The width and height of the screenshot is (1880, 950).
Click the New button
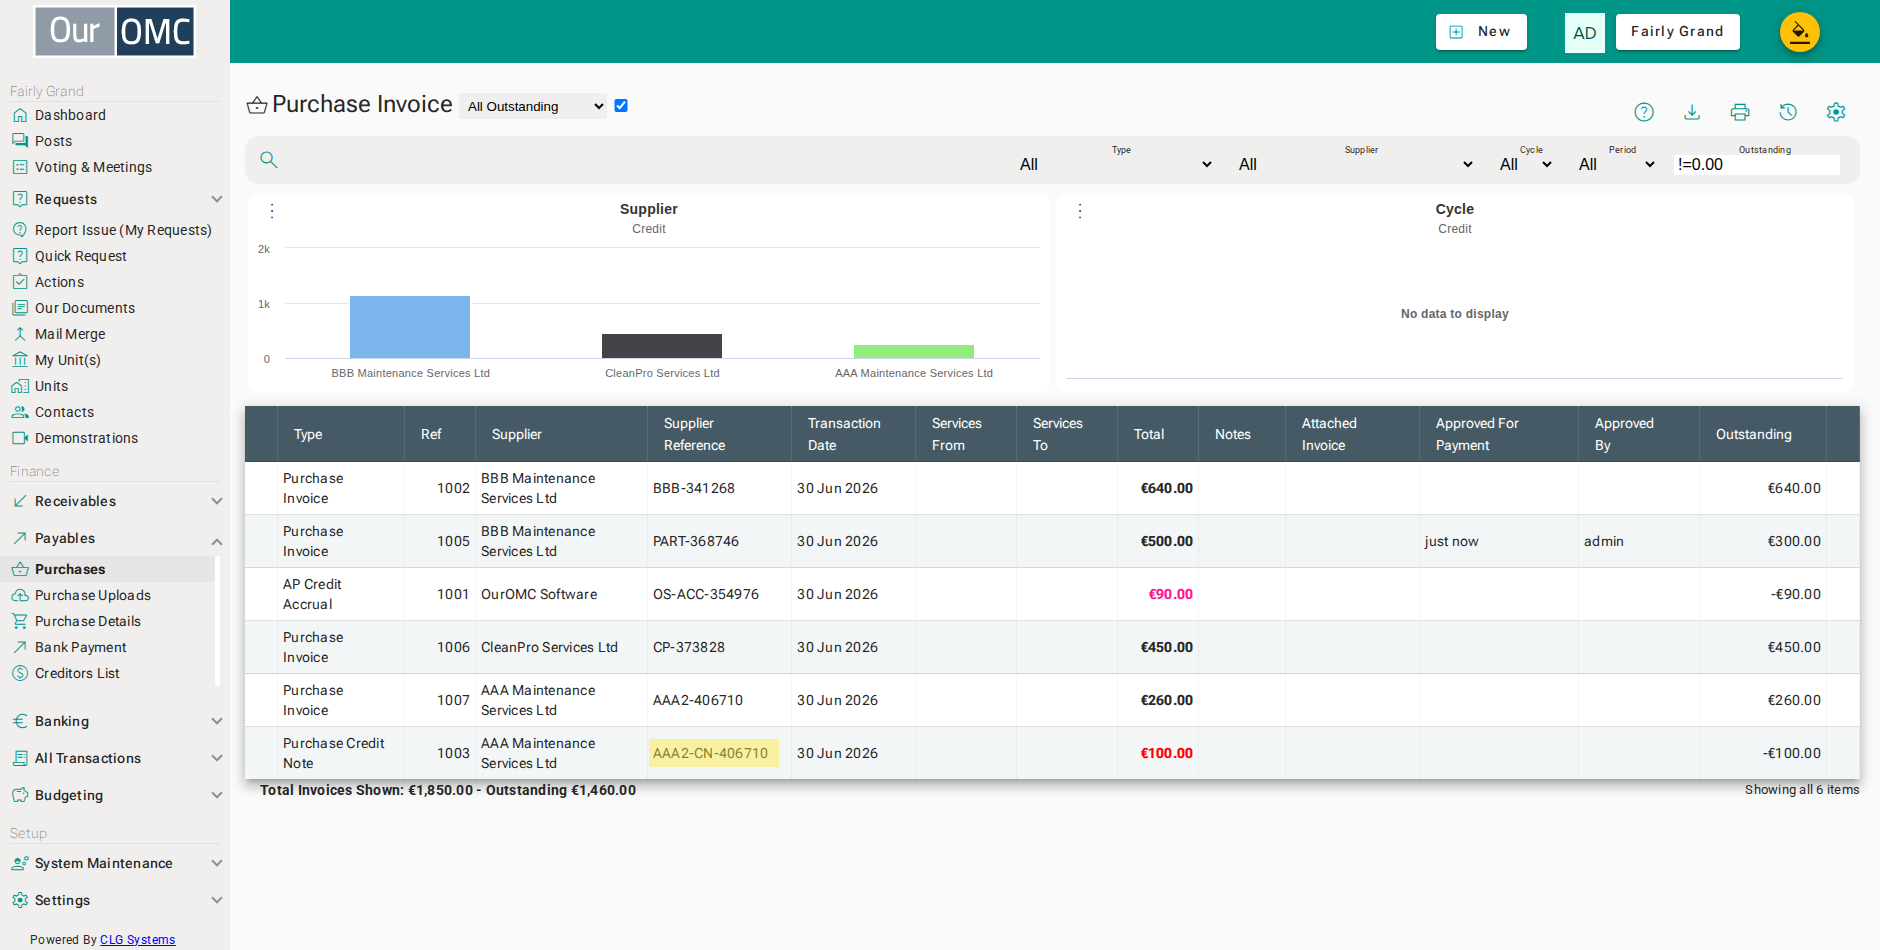coord(1481,32)
